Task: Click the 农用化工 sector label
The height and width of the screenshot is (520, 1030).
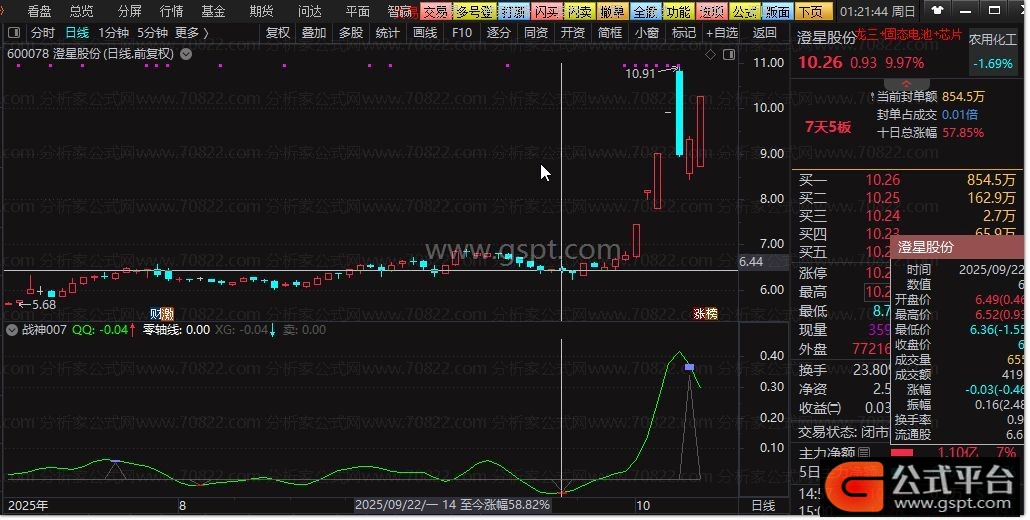Action: (x=994, y=40)
